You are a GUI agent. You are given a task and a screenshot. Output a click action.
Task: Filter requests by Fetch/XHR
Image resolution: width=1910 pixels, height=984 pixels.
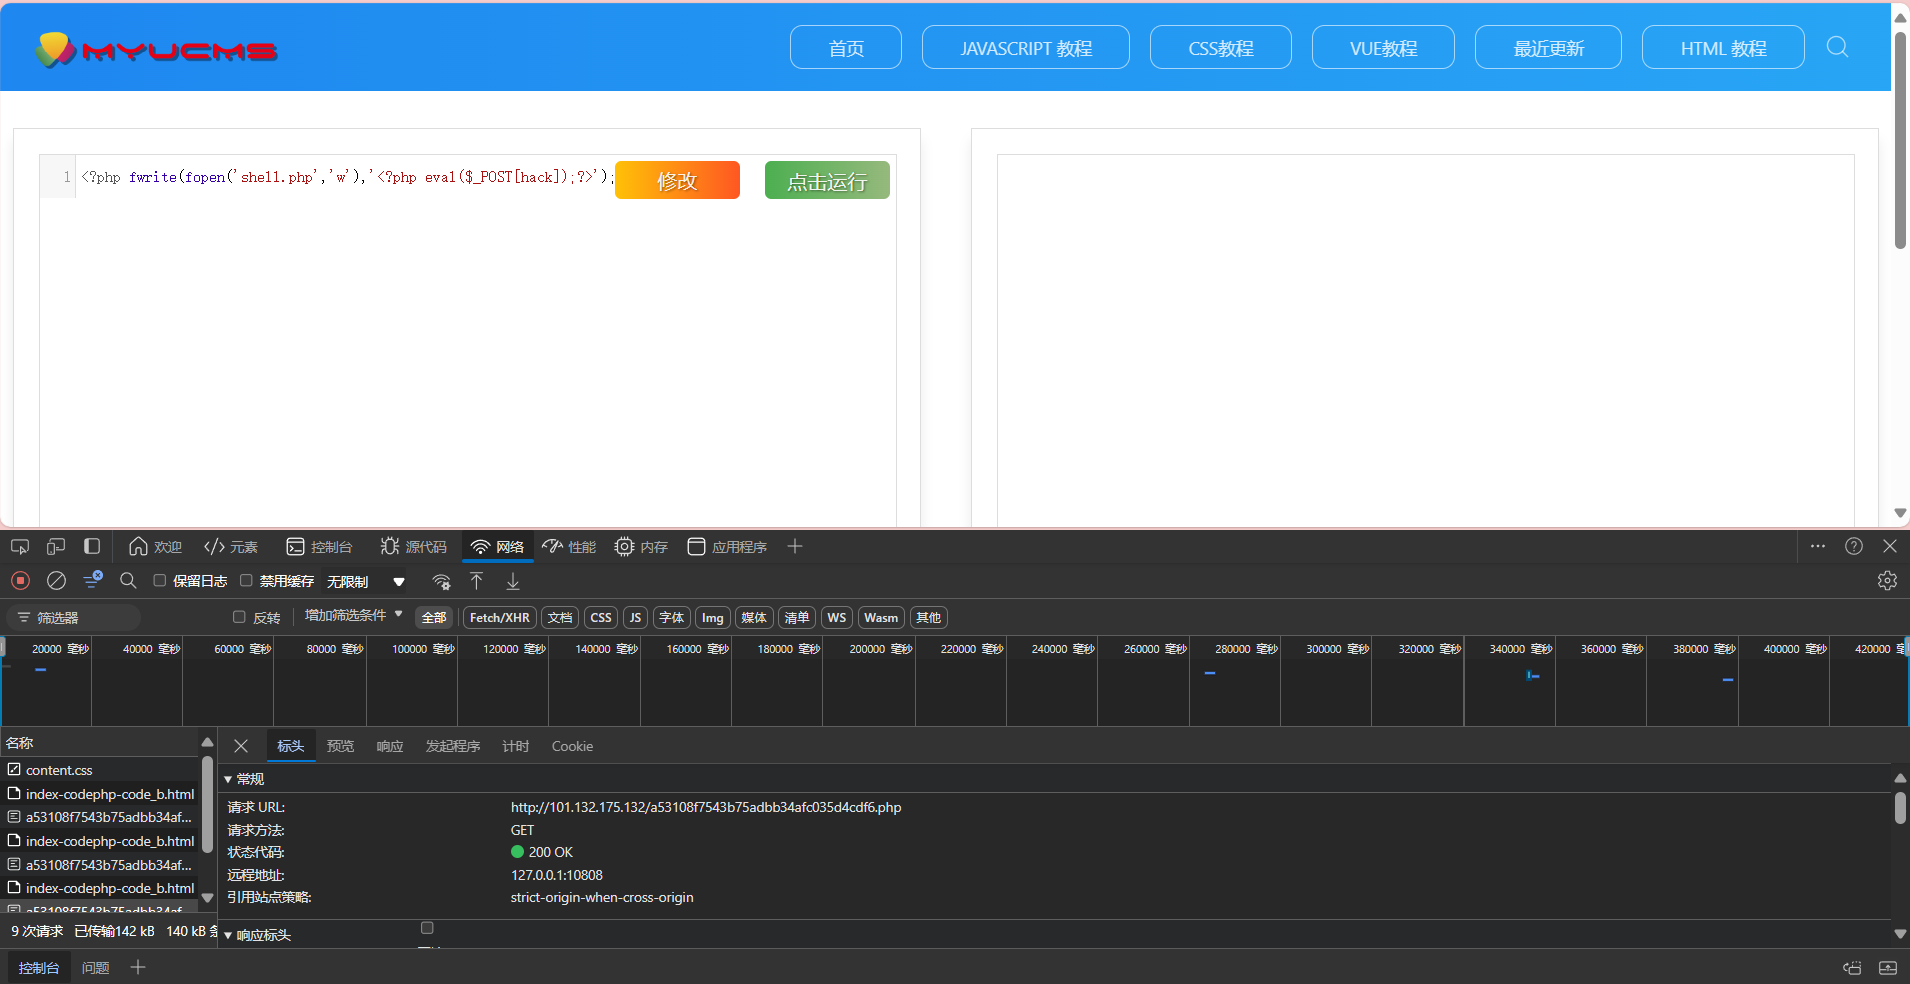(500, 617)
